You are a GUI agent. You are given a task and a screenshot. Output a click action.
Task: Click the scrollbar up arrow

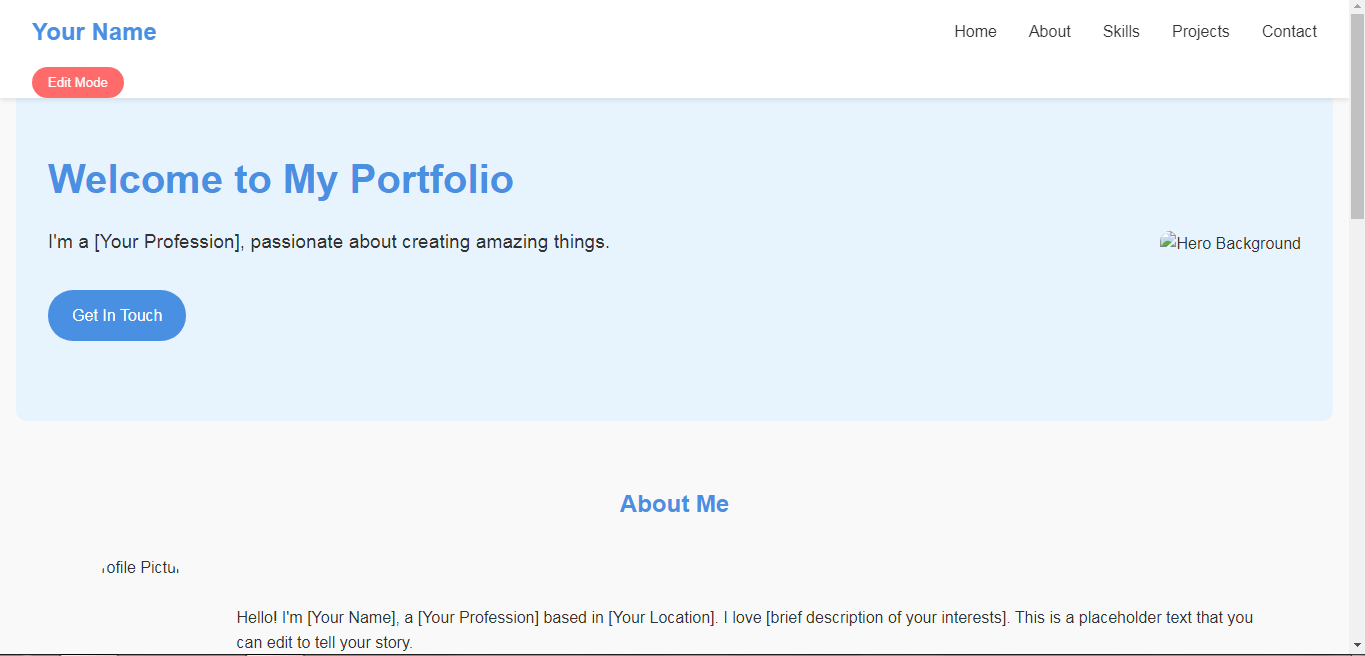pos(1357,8)
